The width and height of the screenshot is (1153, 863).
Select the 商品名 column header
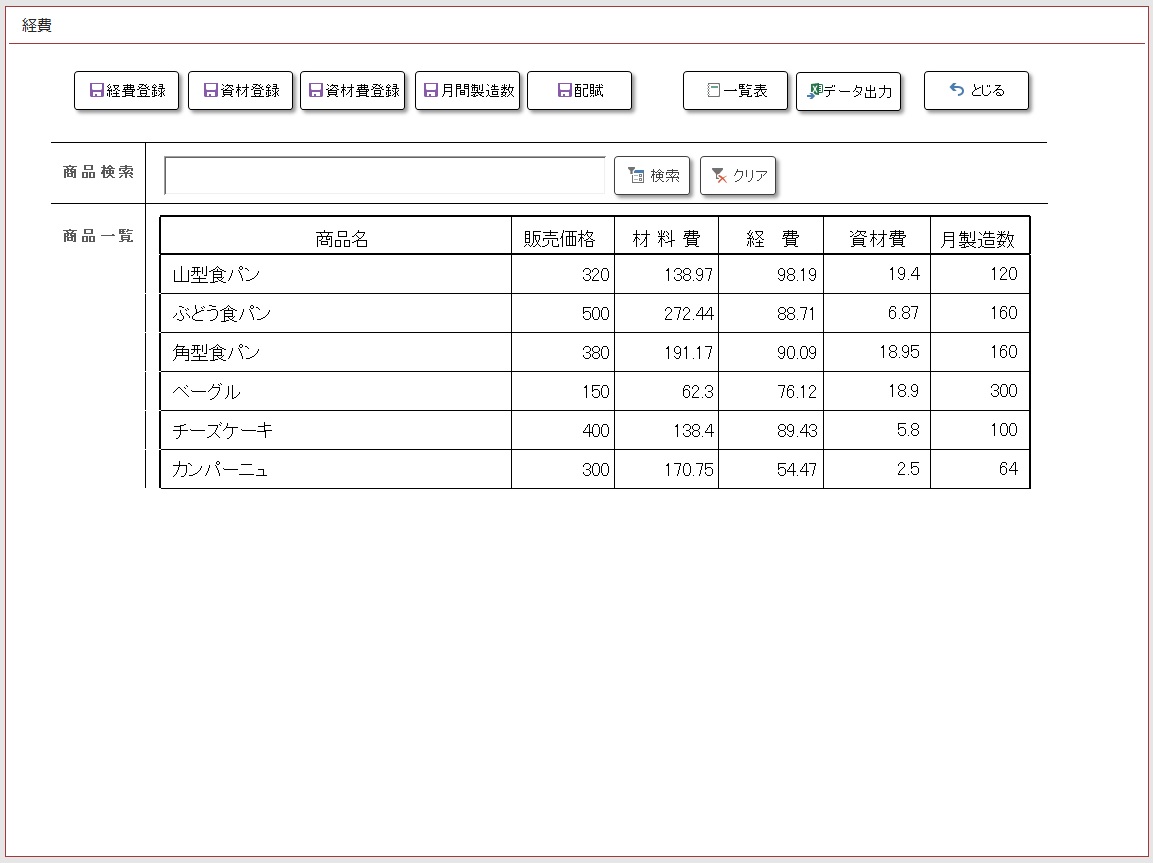pos(336,236)
